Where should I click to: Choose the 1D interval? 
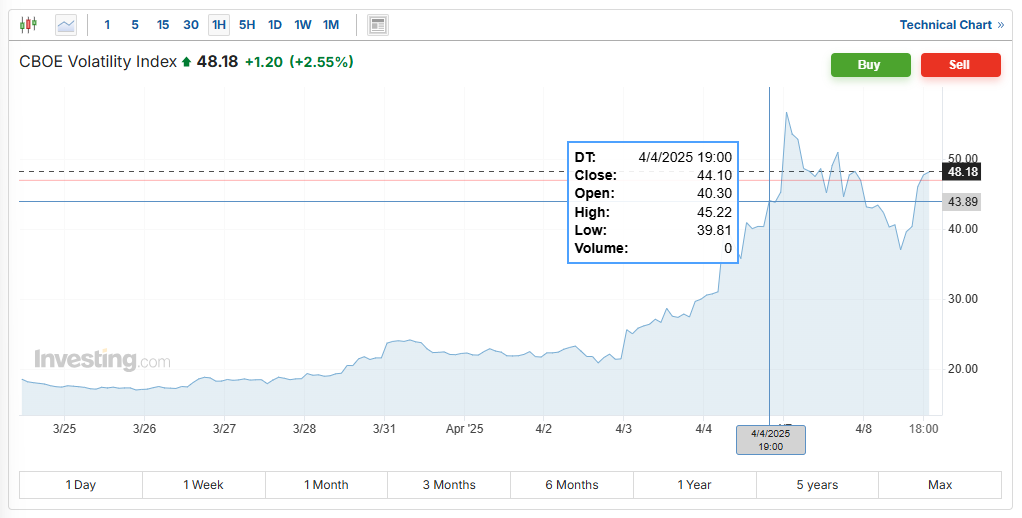pos(275,25)
